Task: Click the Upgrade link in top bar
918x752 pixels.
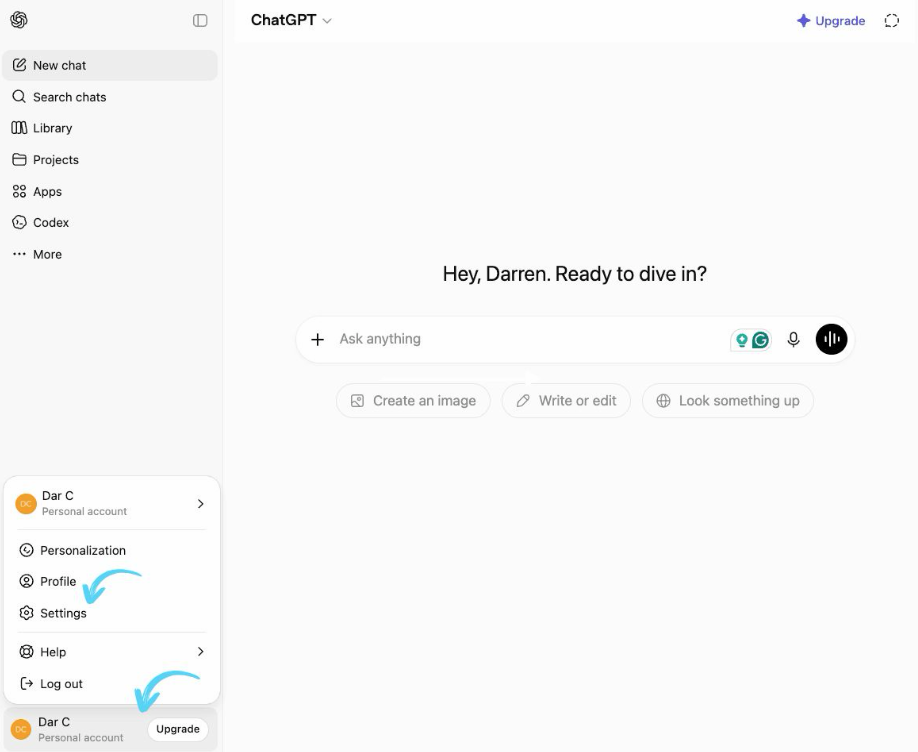Action: [x=831, y=20]
